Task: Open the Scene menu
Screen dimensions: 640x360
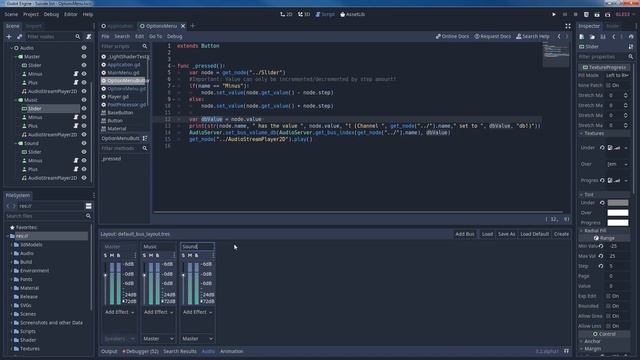Action: click(11, 14)
